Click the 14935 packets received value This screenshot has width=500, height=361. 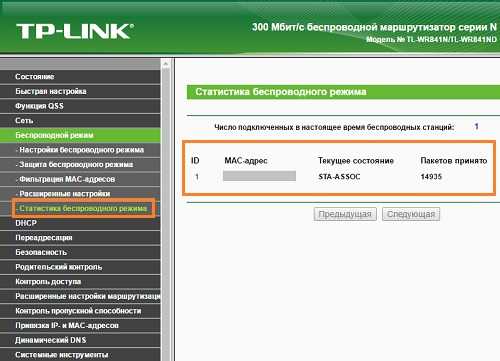tap(431, 177)
